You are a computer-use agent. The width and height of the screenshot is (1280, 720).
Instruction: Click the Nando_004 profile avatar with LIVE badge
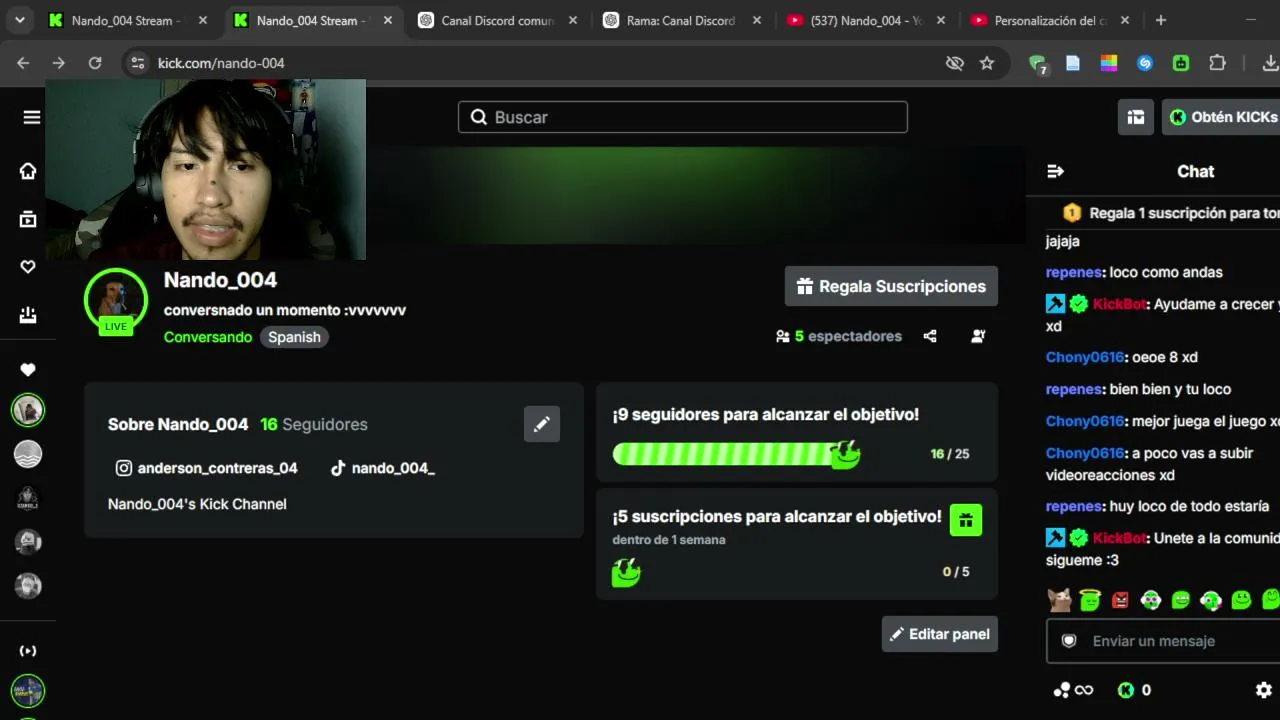(x=116, y=300)
